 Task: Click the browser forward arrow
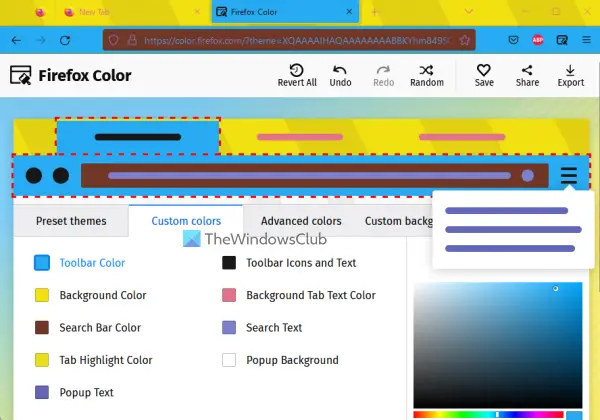(41, 40)
